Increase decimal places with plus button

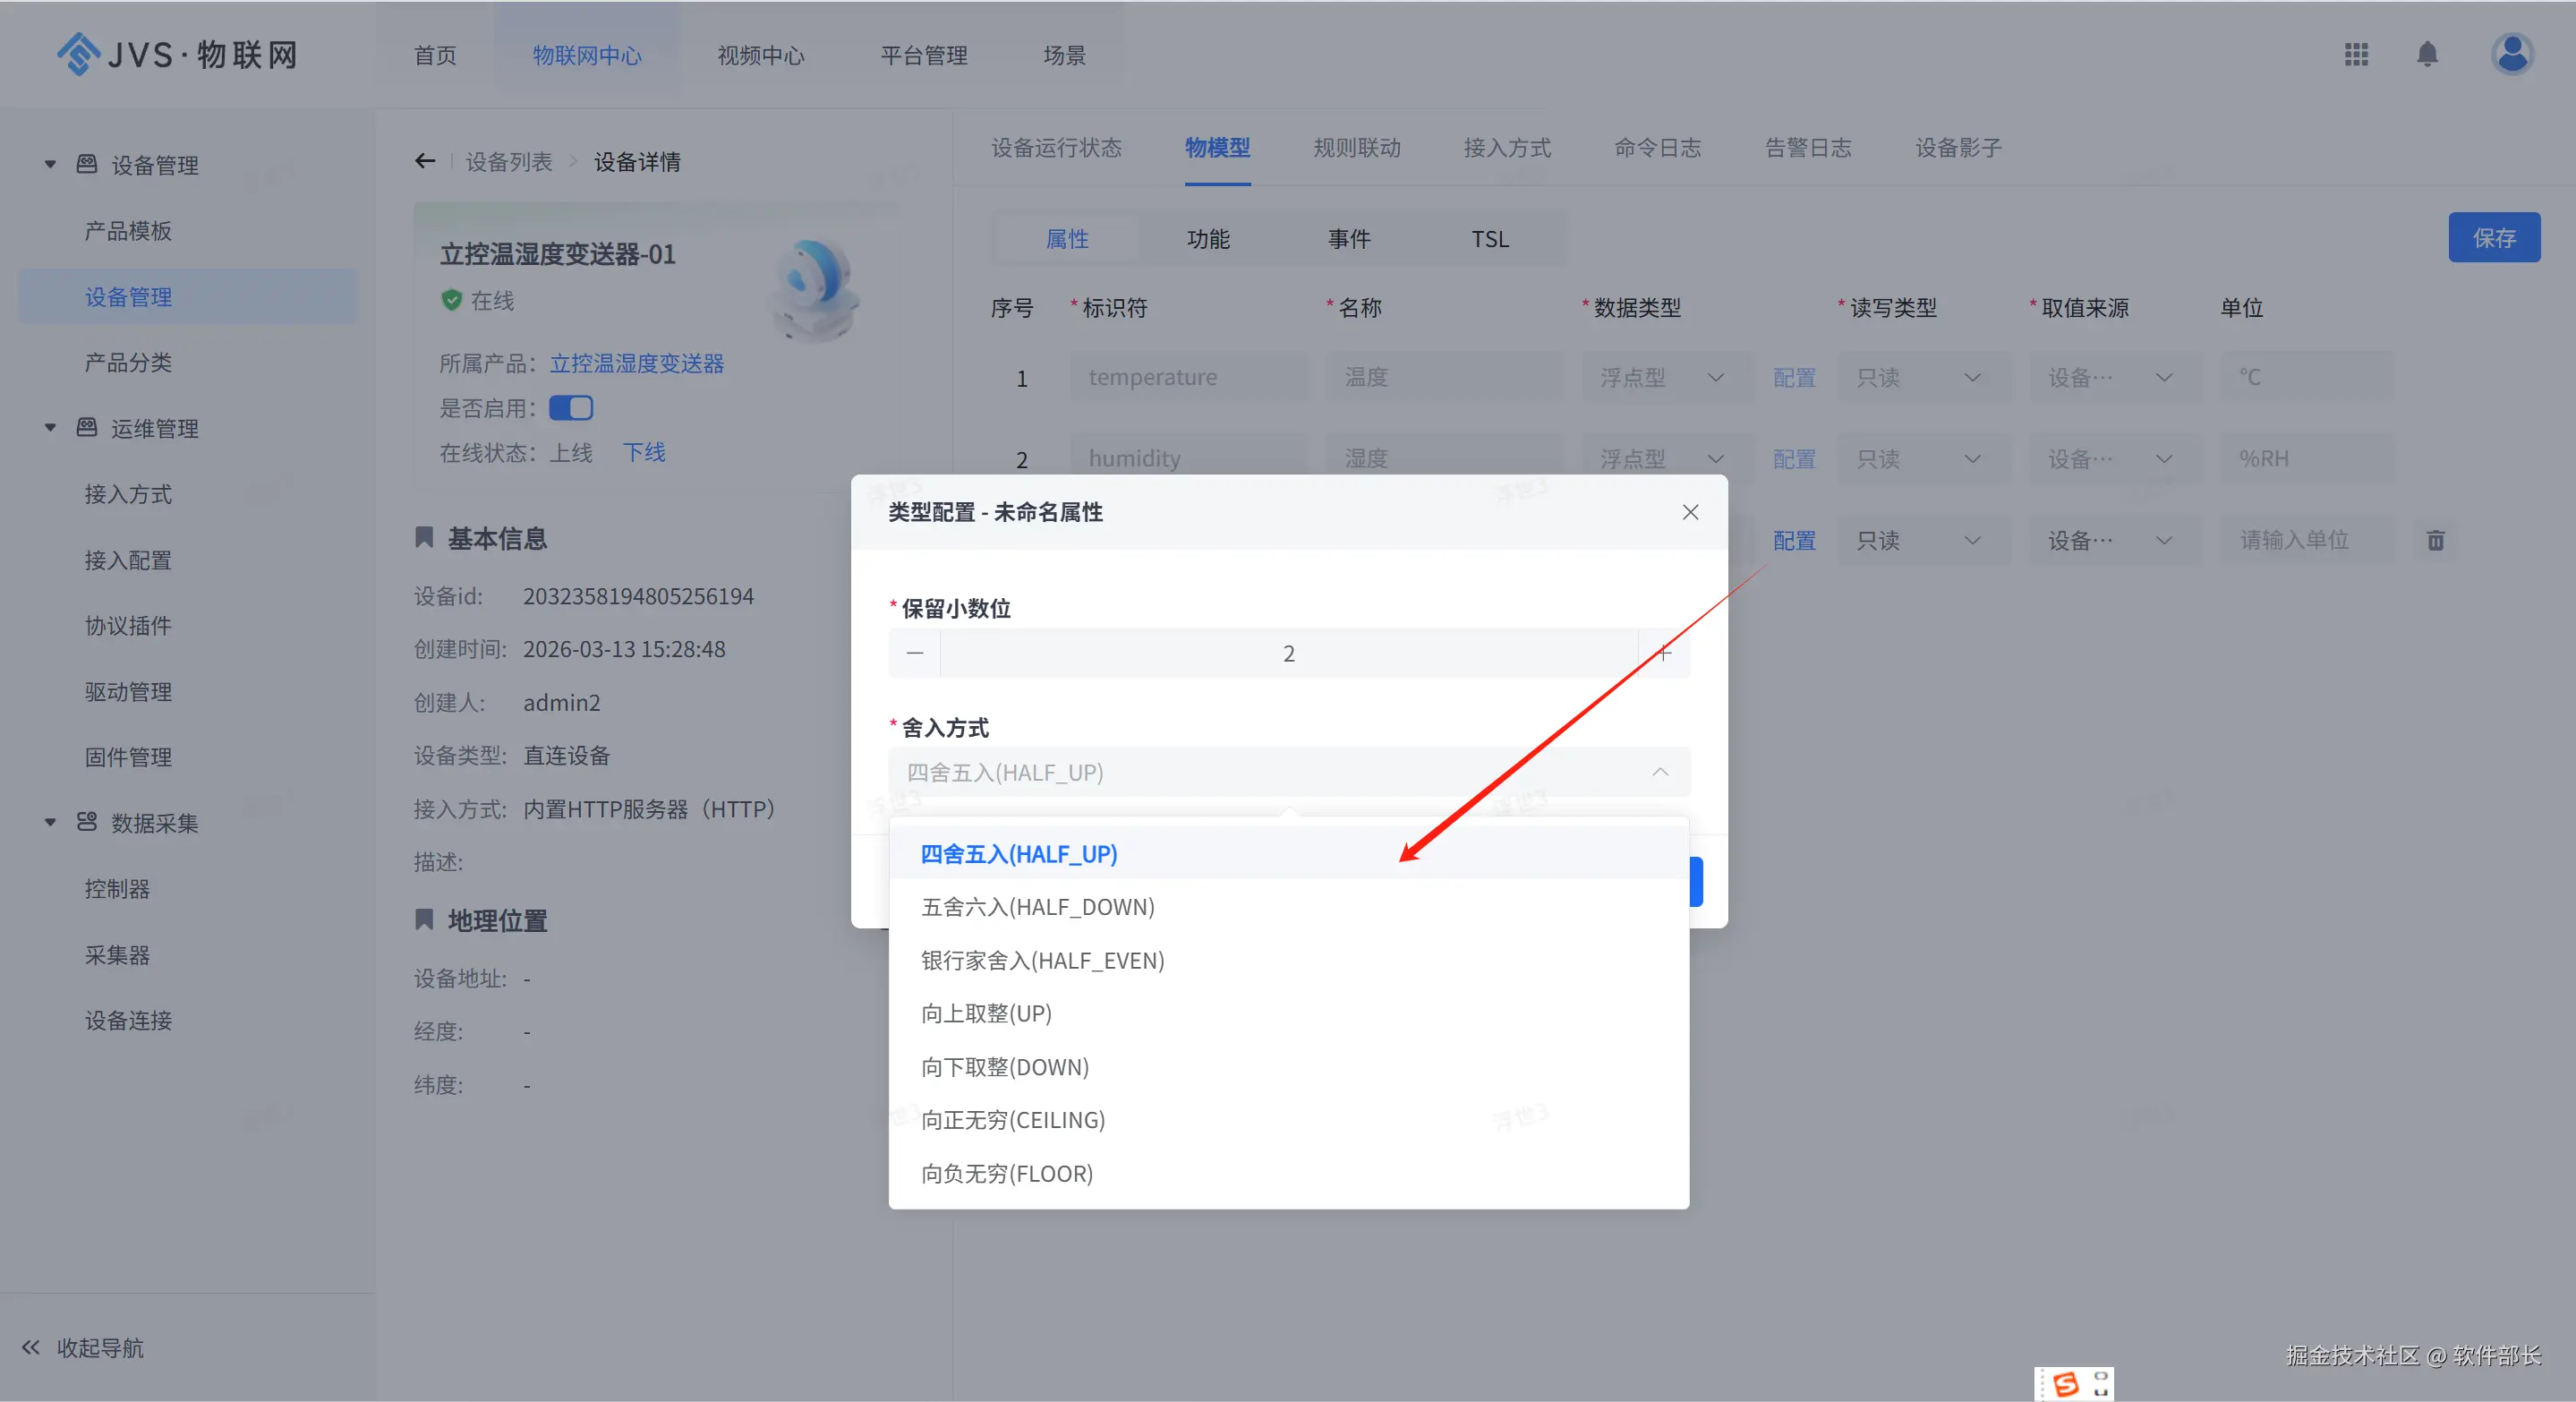click(x=1664, y=653)
